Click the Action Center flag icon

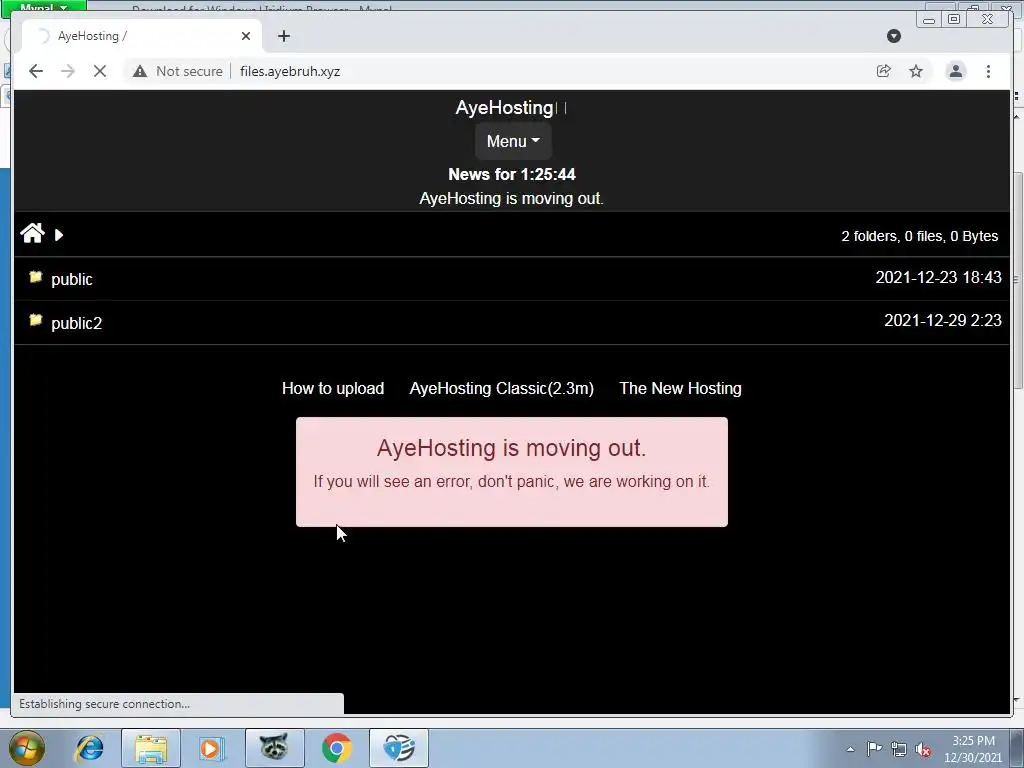[x=874, y=749]
